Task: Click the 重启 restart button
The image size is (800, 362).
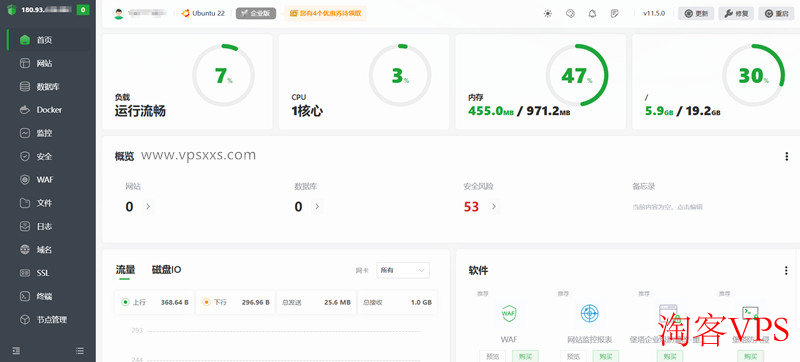Action: [x=777, y=14]
